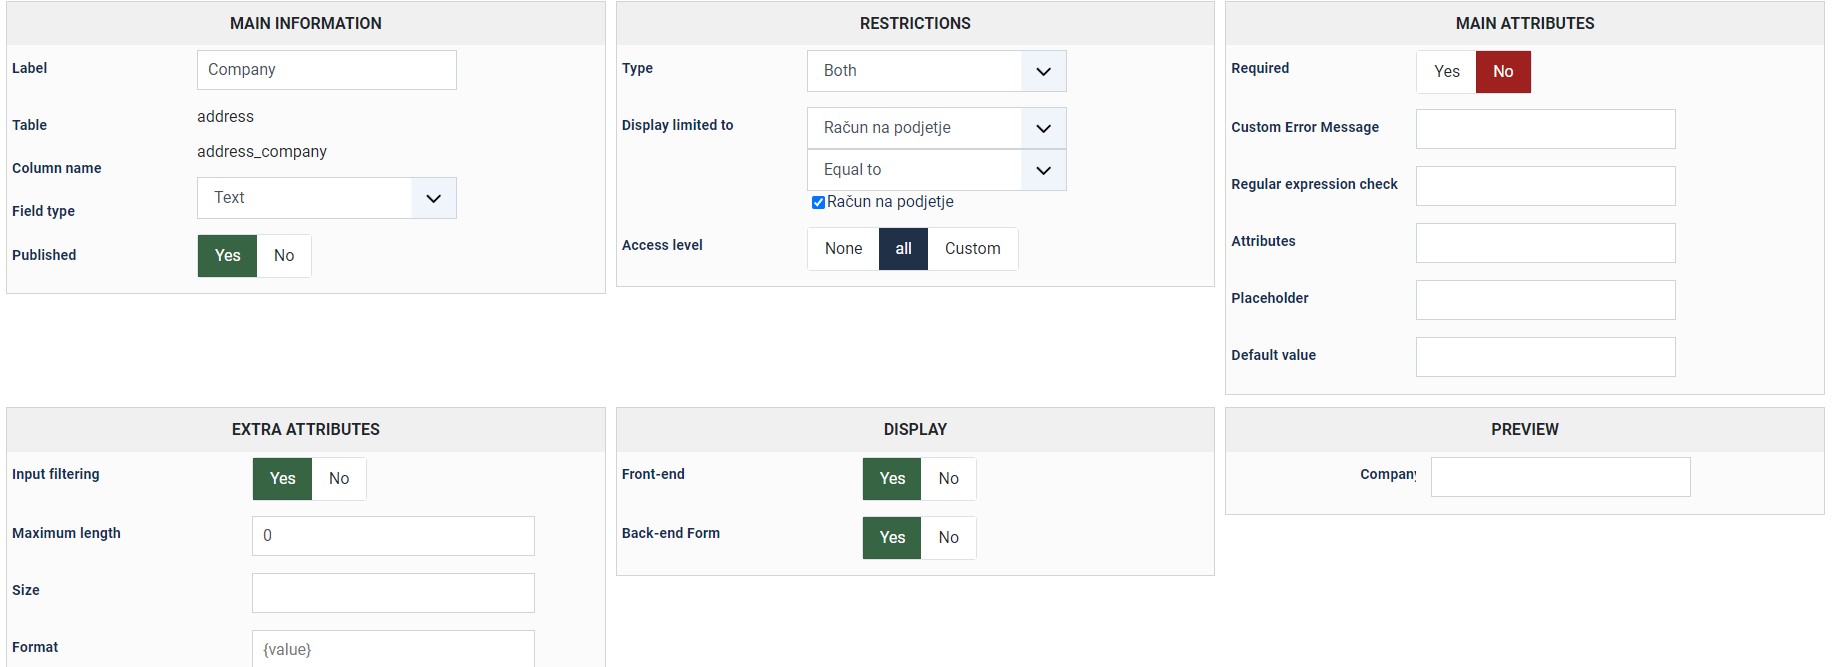Click the Regular expression check field
The image size is (1833, 667).
(x=1545, y=186)
